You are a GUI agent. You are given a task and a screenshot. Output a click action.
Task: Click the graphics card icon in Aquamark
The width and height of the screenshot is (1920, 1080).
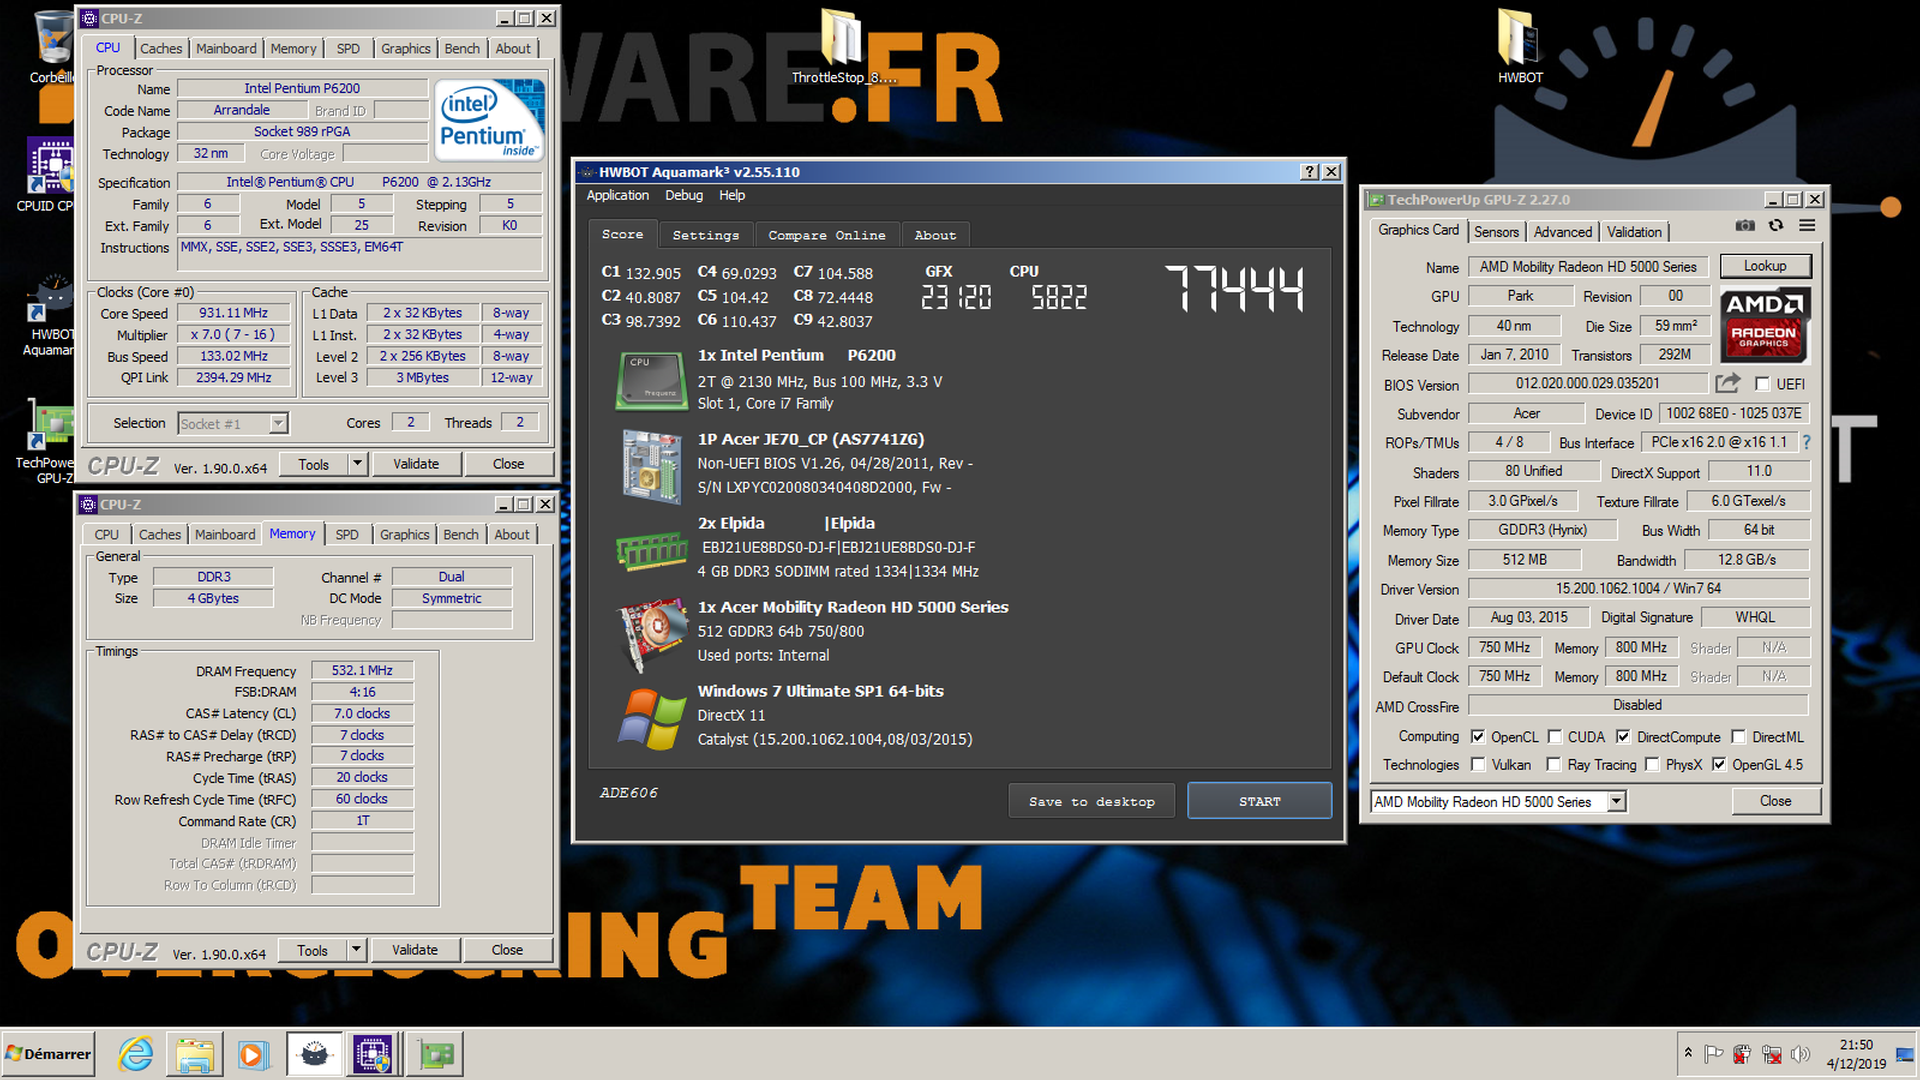pos(652,634)
